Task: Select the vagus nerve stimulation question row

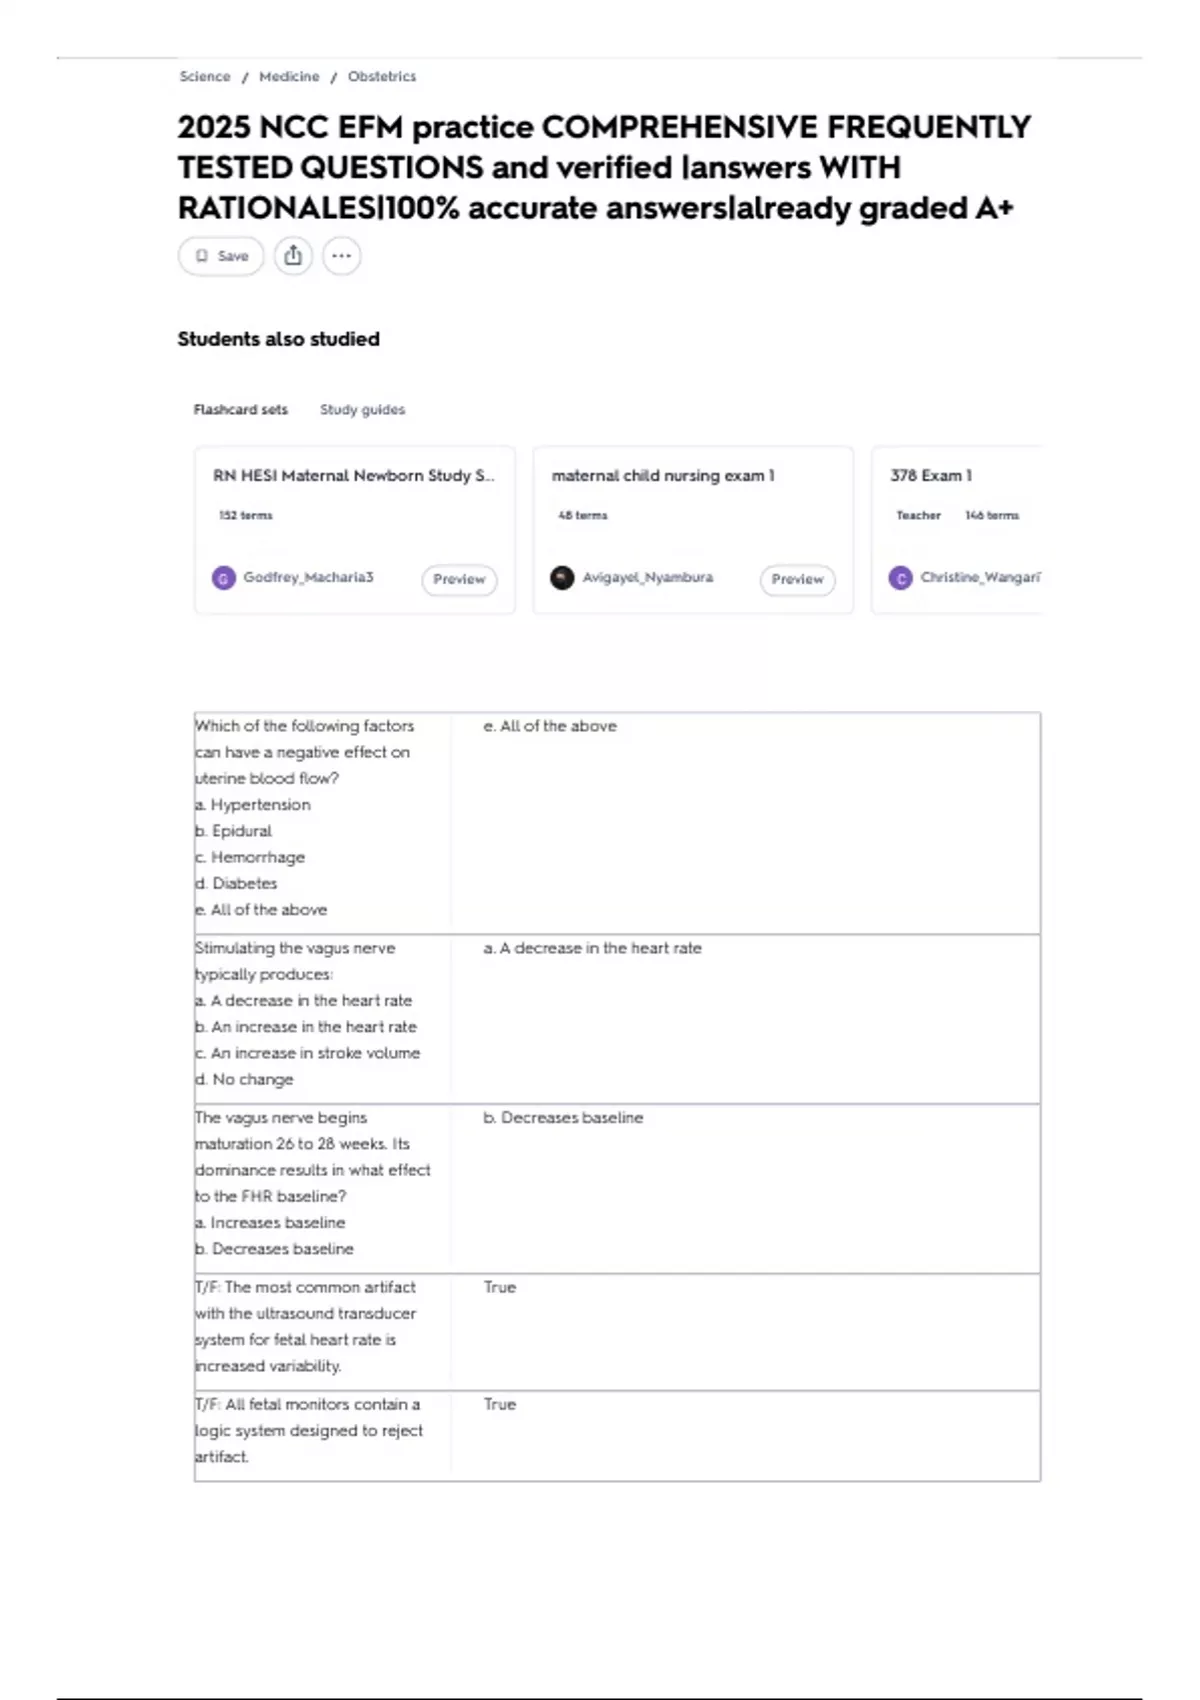Action: tap(617, 1018)
